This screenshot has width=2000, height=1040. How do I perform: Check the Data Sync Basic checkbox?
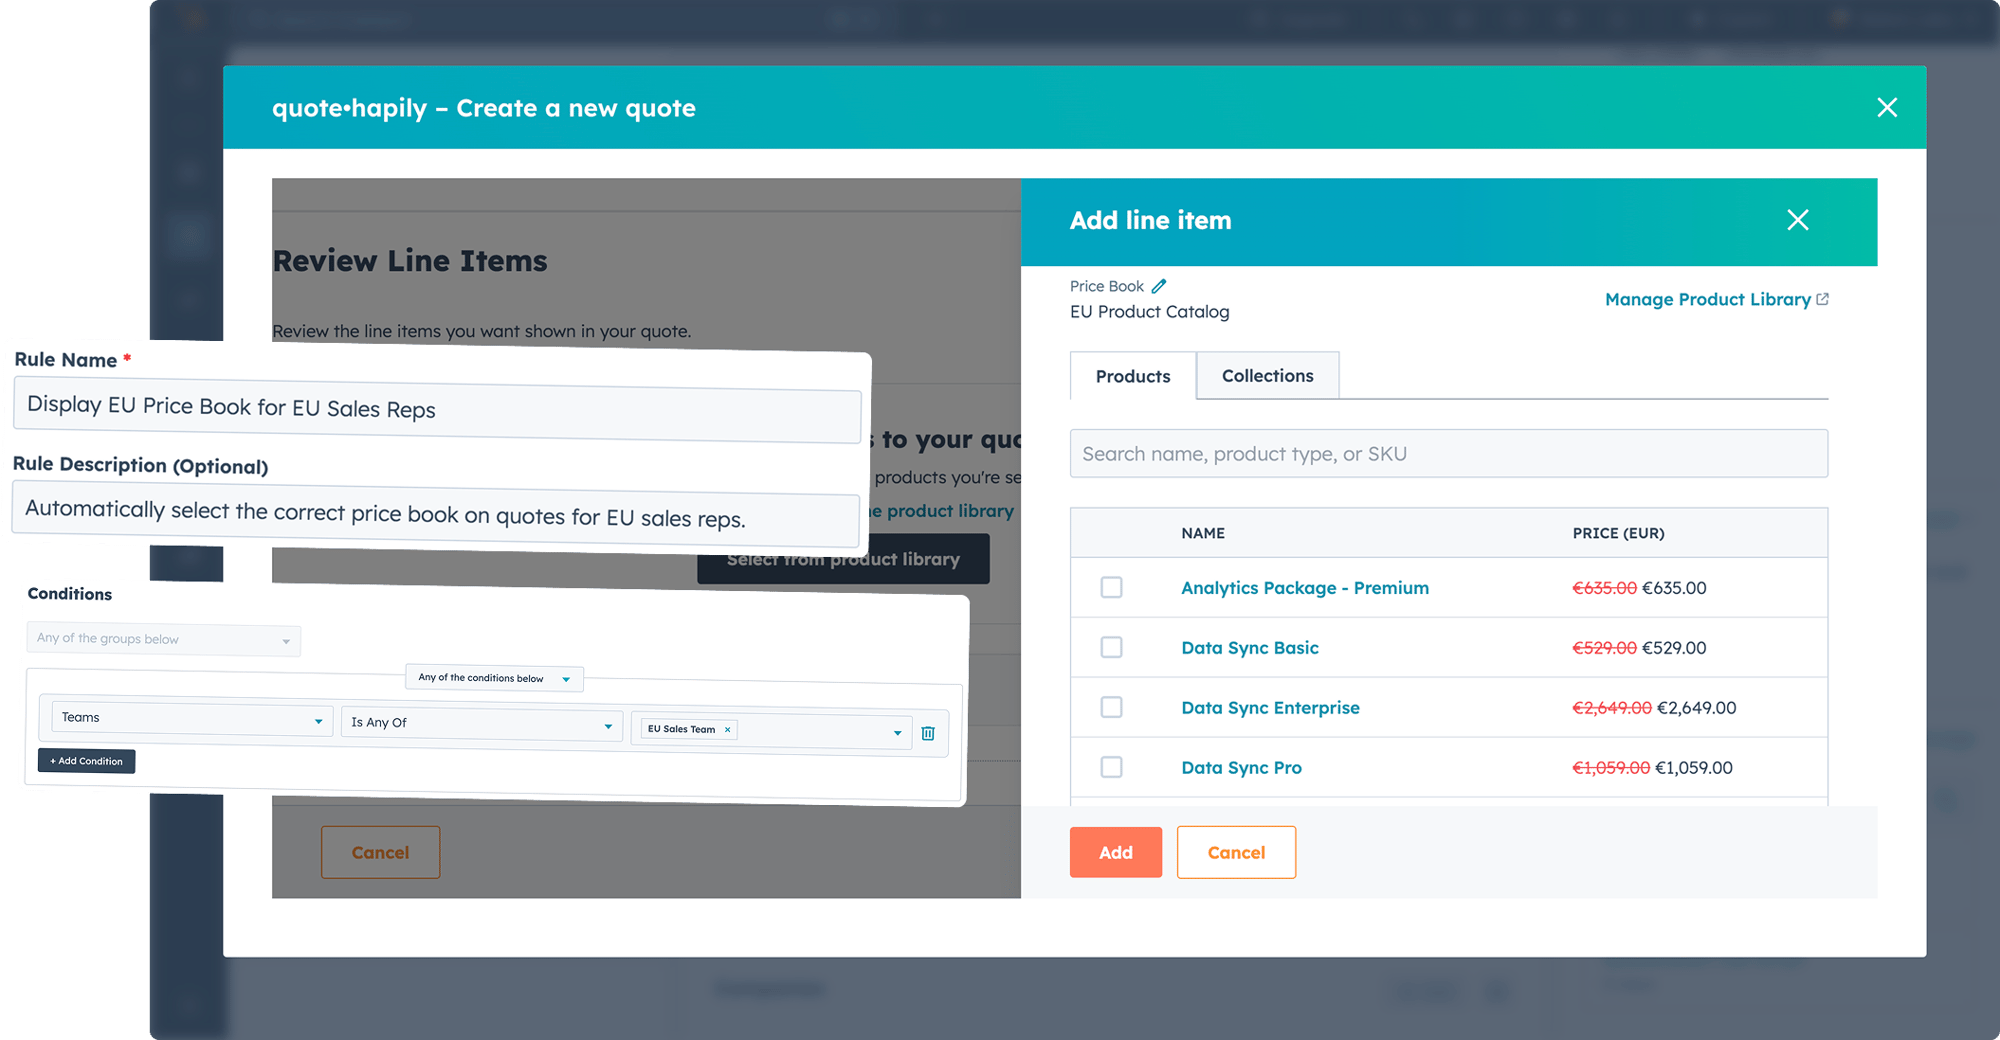point(1111,647)
